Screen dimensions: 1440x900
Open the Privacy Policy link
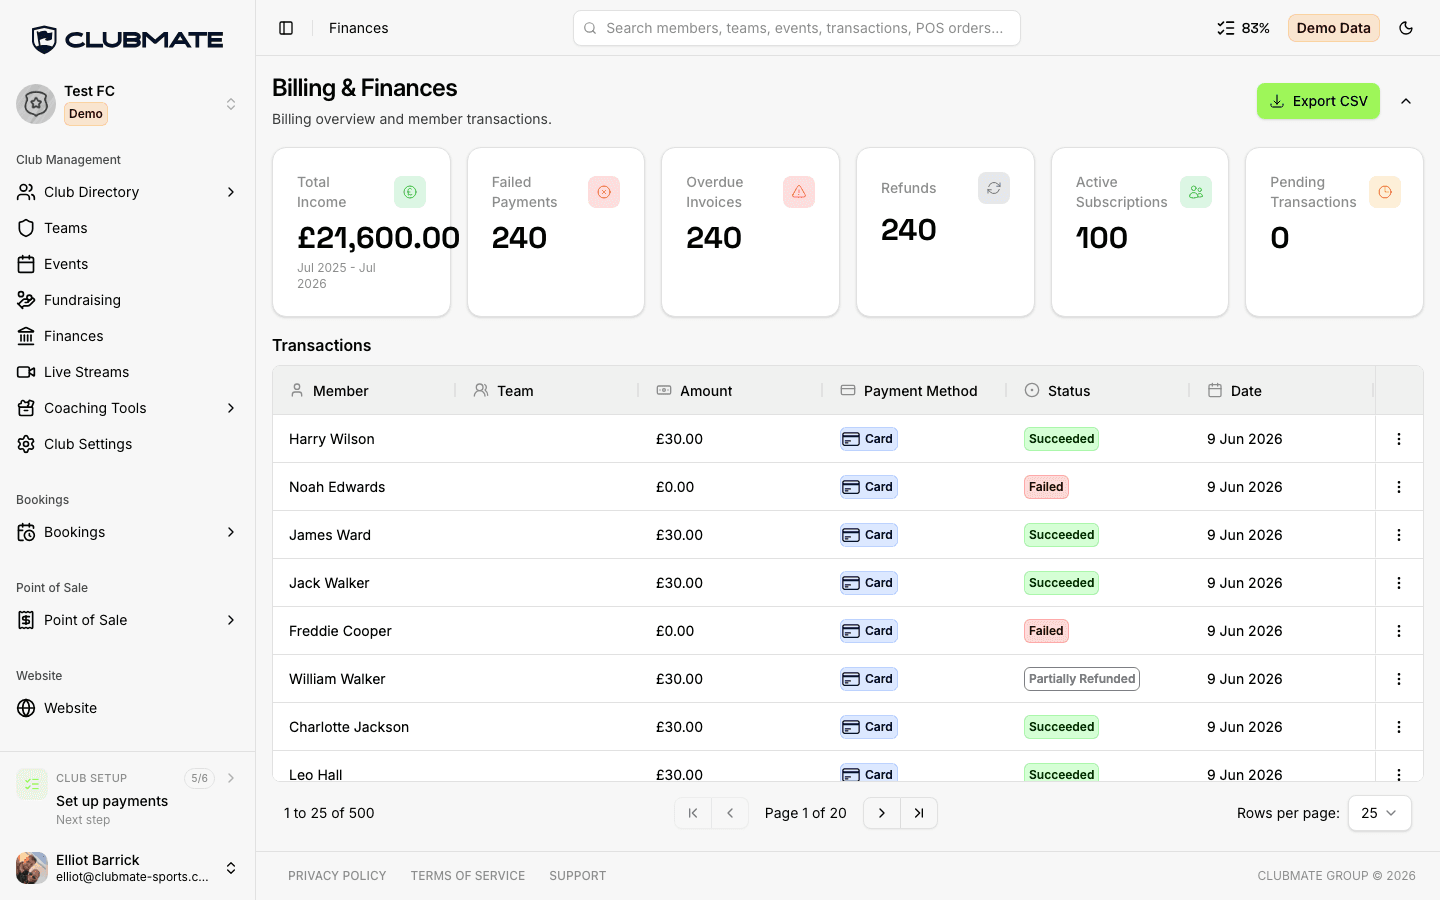pos(337,876)
